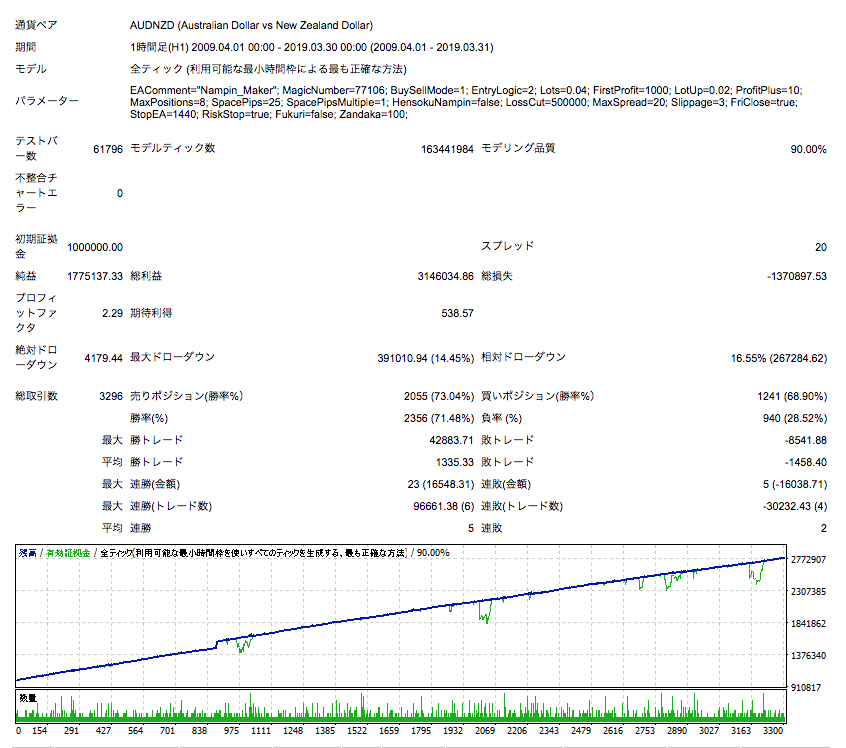
Task: Click the average loss trade value -1458.40
Action: pos(806,463)
